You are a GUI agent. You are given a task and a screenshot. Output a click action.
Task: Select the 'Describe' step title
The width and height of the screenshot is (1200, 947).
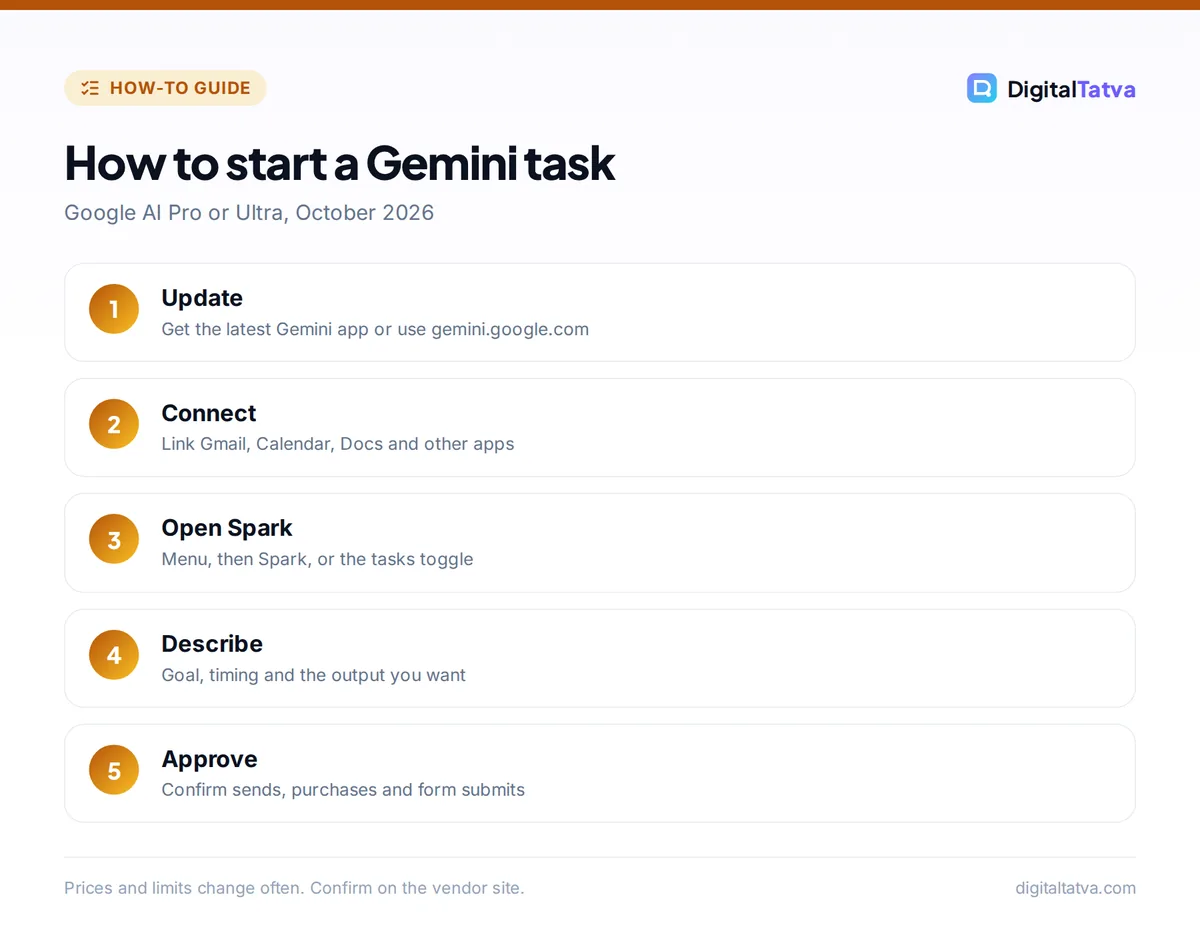pos(212,644)
